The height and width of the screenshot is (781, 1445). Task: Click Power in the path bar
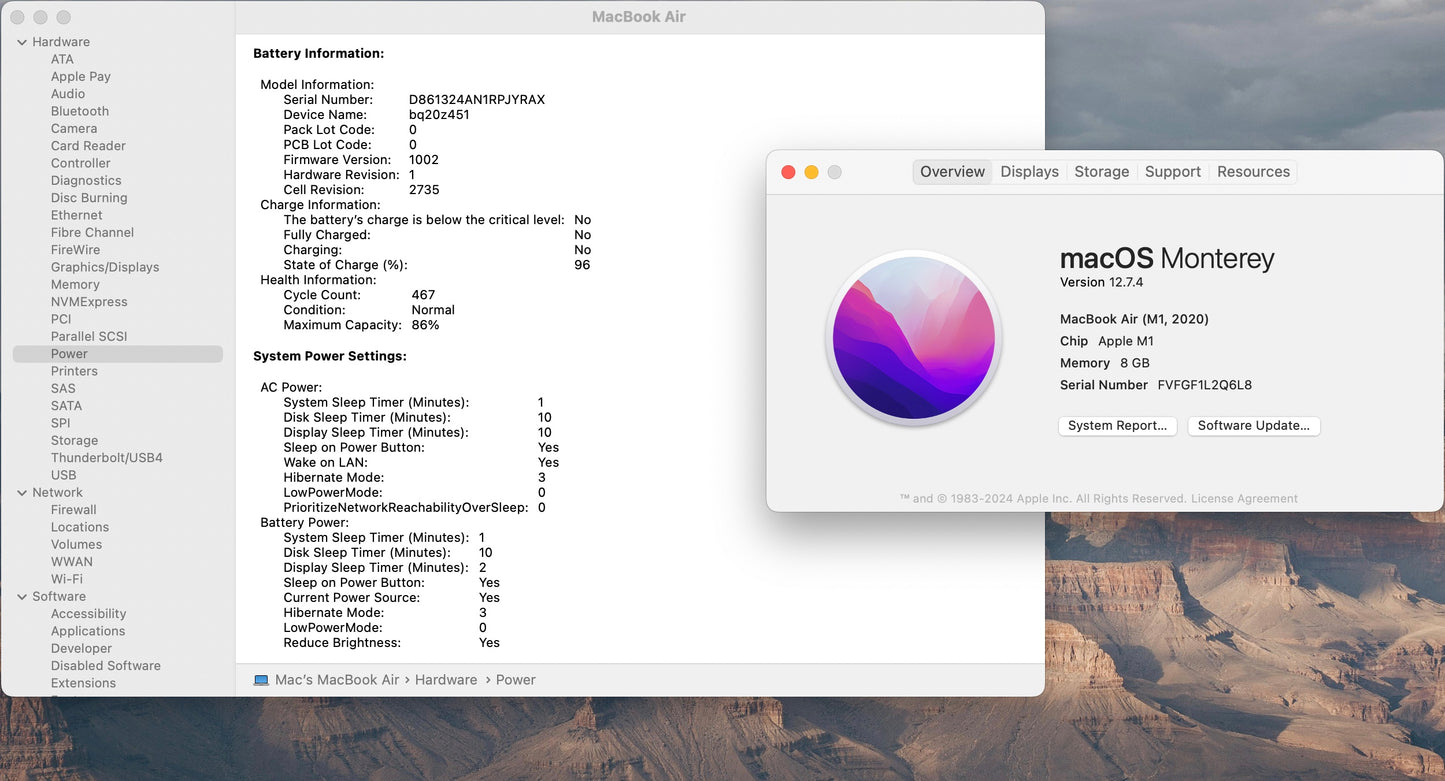click(x=516, y=680)
